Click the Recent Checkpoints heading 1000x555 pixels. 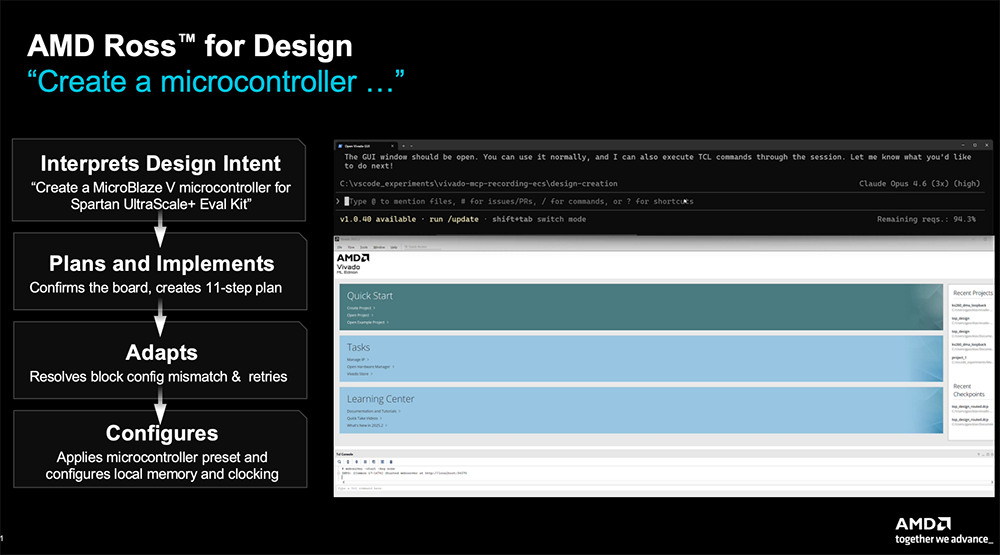(x=969, y=390)
